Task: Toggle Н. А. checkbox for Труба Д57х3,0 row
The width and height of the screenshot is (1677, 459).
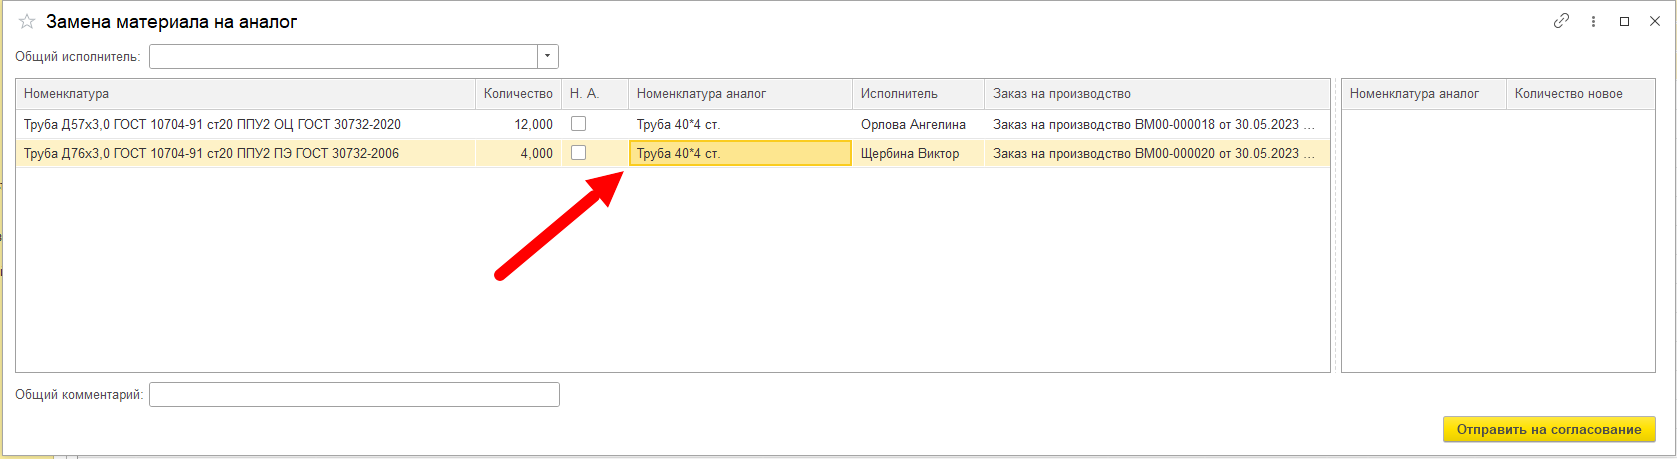Action: click(x=578, y=124)
